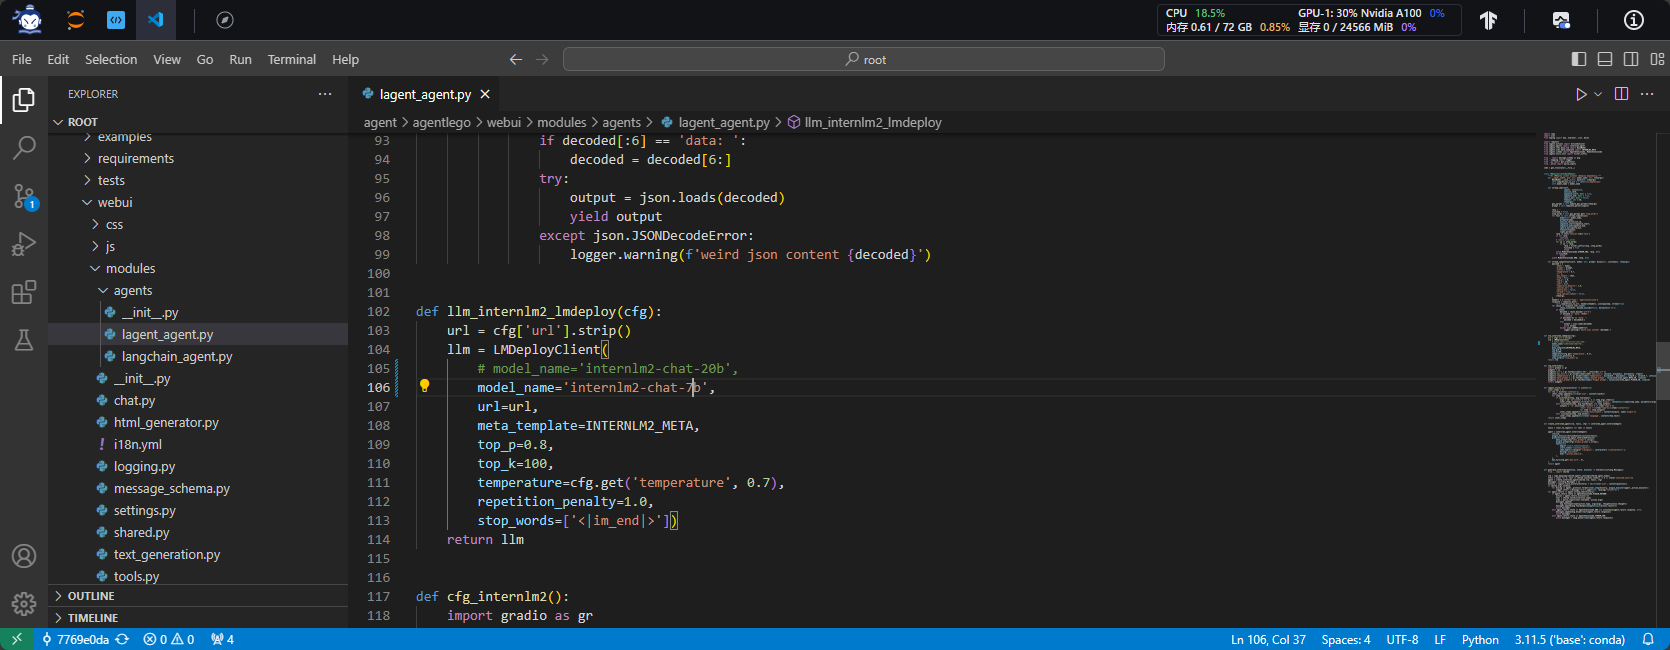Open Explorer More Actions ellipsis

click(x=325, y=94)
